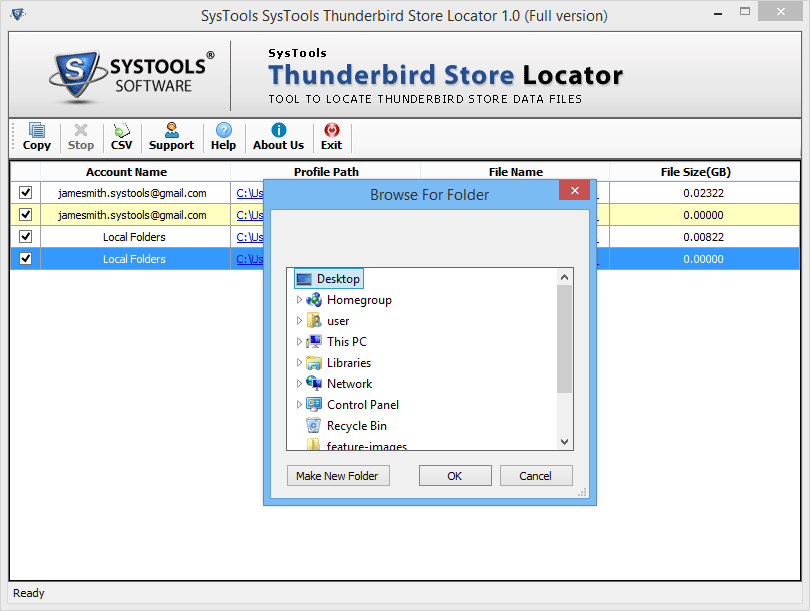Select the 0.02322 file size cell

704,193
